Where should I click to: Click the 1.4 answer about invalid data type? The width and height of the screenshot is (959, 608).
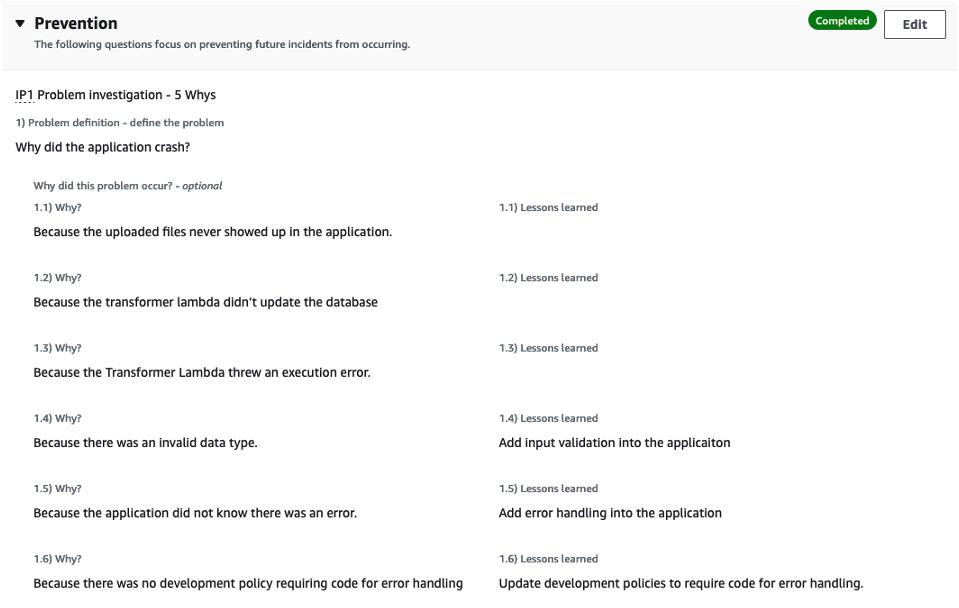[145, 442]
